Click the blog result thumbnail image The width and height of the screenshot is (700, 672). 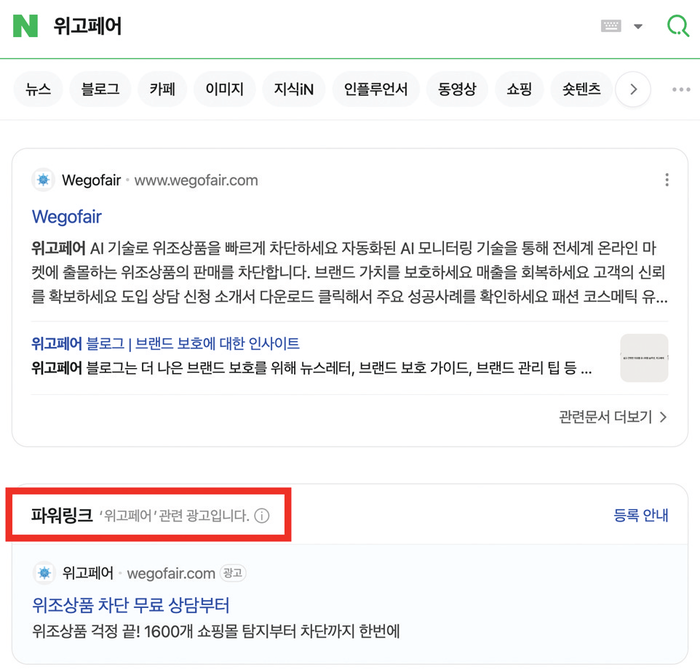[x=644, y=357]
